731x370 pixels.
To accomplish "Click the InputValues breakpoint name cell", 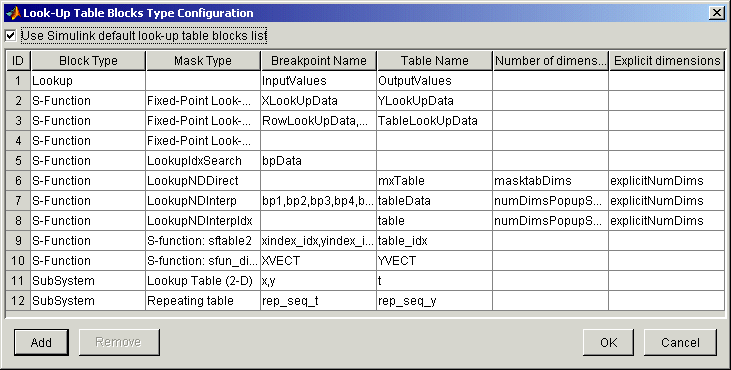I will click(319, 81).
